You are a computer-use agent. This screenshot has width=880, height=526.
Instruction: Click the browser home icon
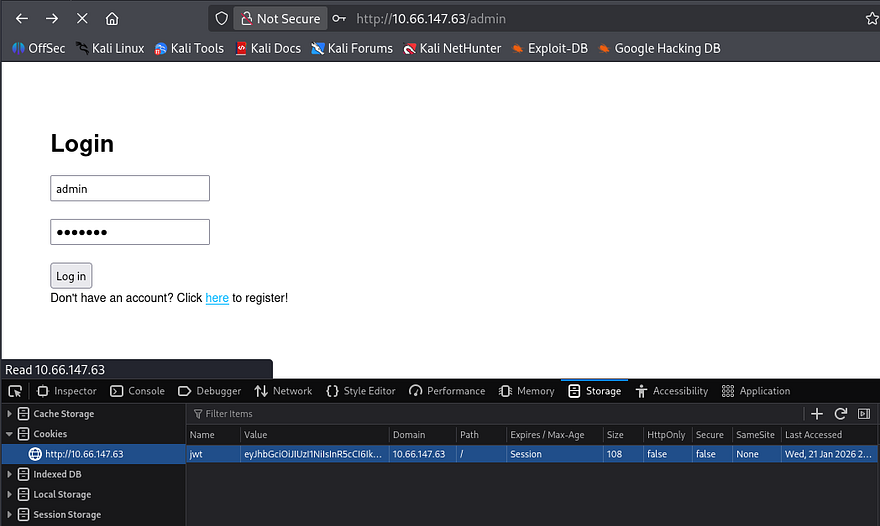click(x=112, y=19)
